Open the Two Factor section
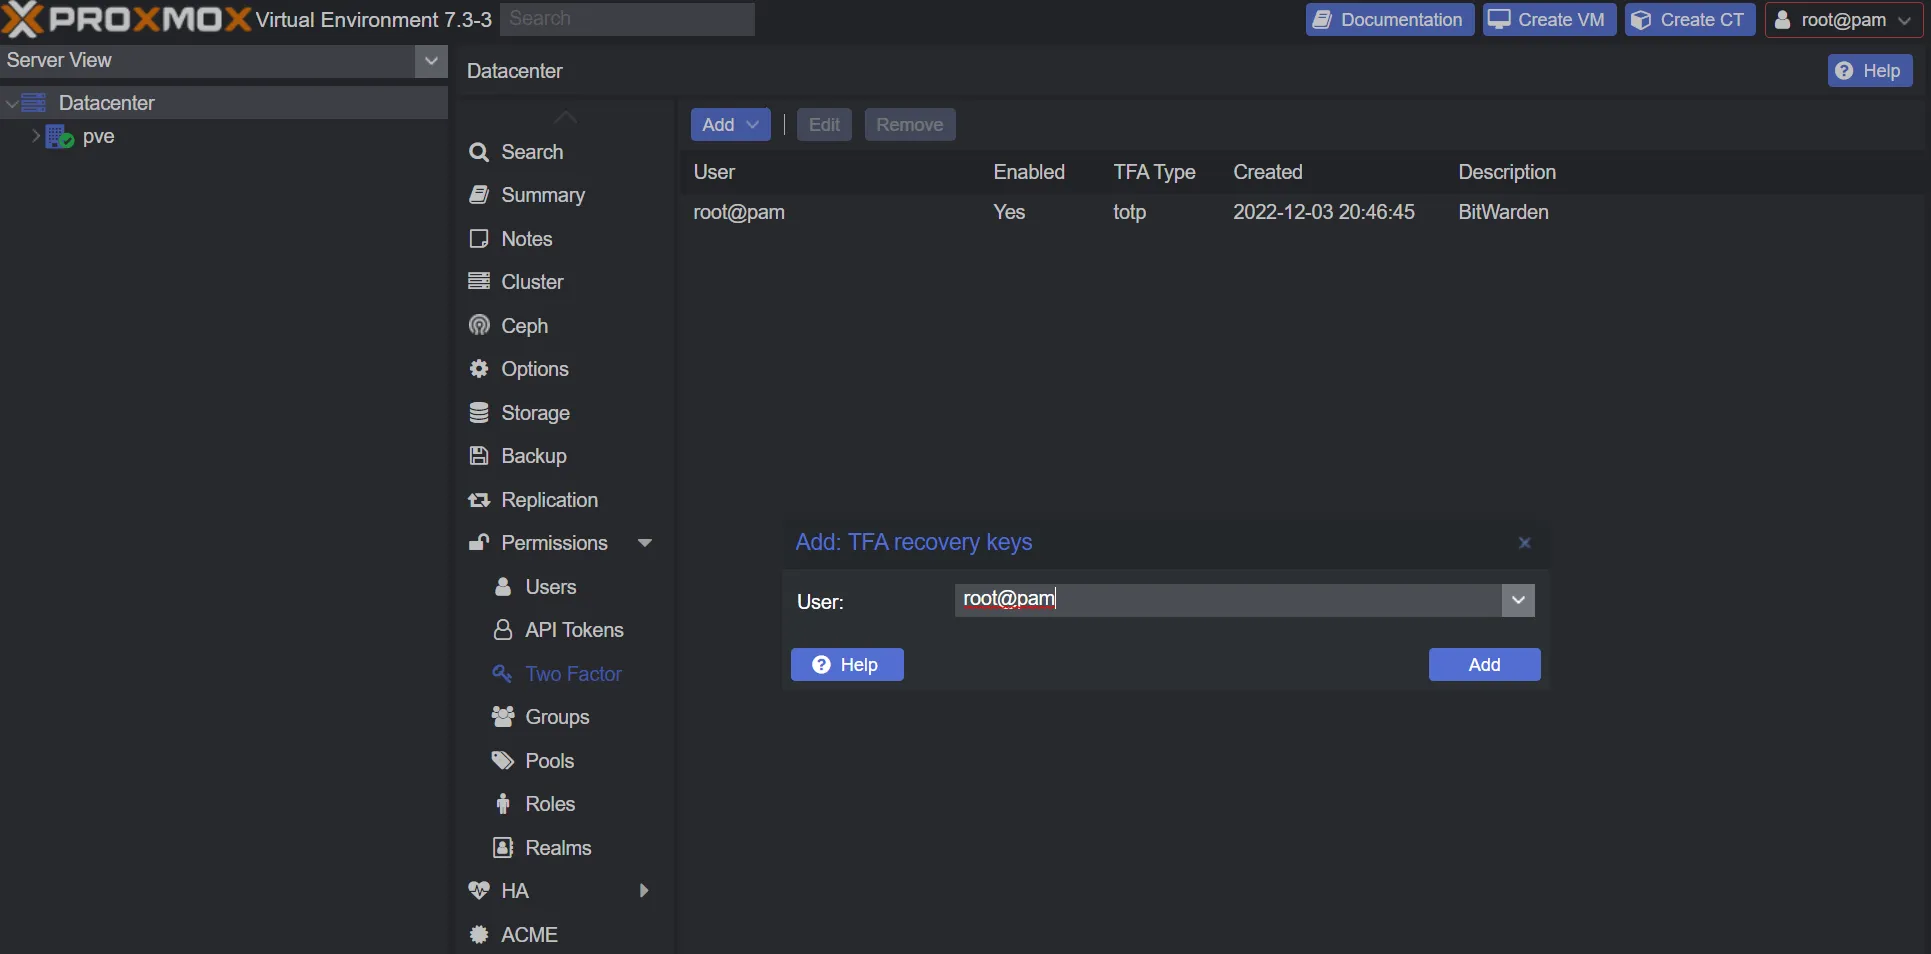The width and height of the screenshot is (1931, 954). click(x=573, y=674)
